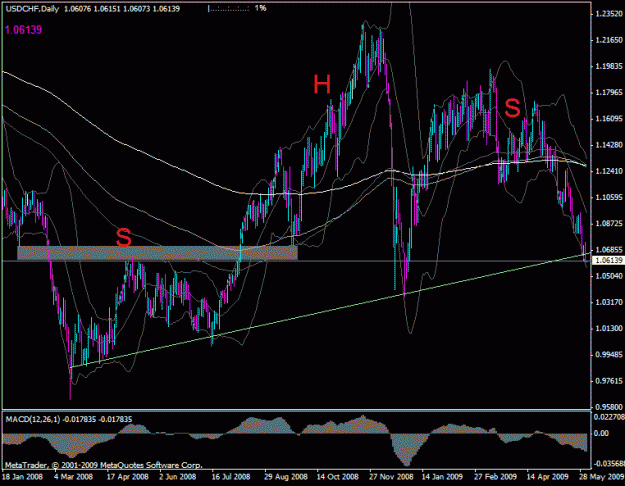Click the 4 Mar 2008 date label
This screenshot has height=486, width=625.
73,477
